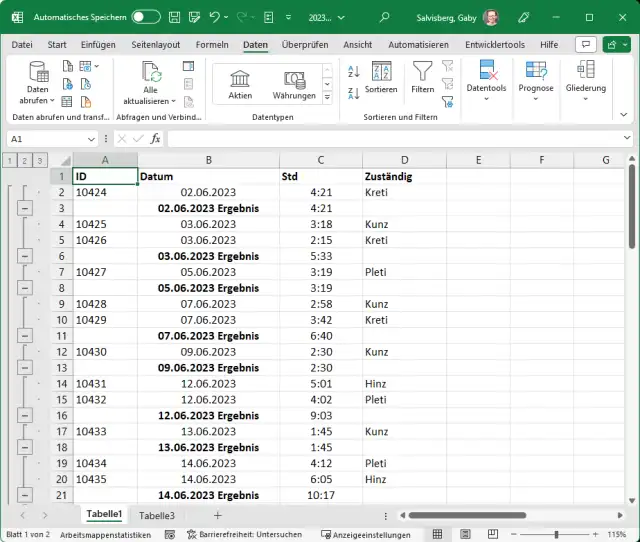Open the Formeln ribbon tab

pos(212,45)
